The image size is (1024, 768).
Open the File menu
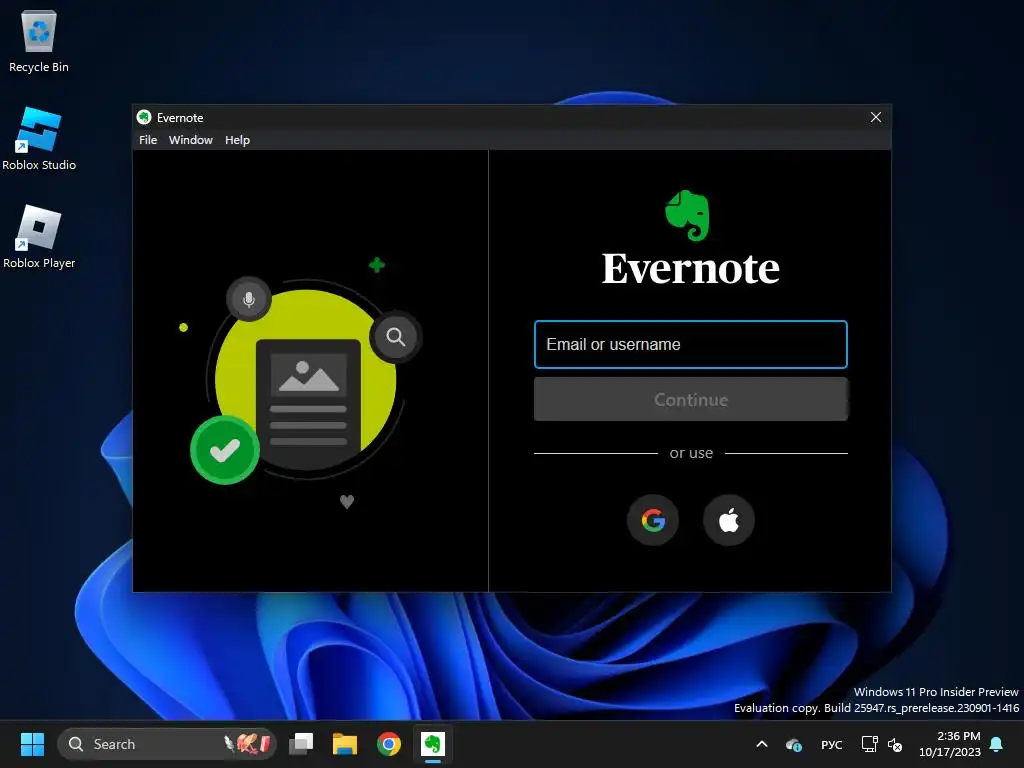[x=148, y=140]
